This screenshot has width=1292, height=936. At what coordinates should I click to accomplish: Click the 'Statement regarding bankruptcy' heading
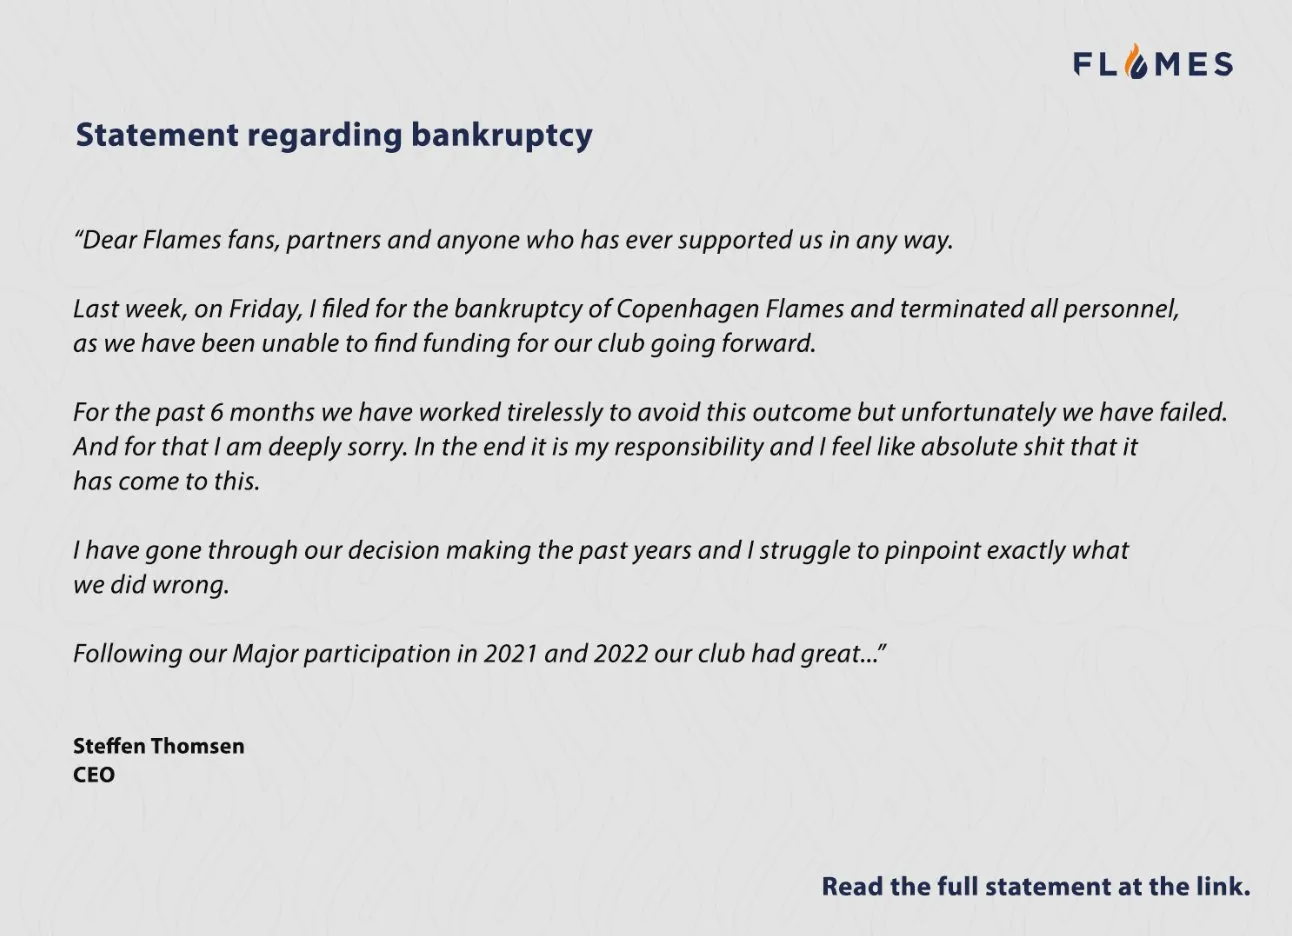pyautogui.click(x=334, y=135)
